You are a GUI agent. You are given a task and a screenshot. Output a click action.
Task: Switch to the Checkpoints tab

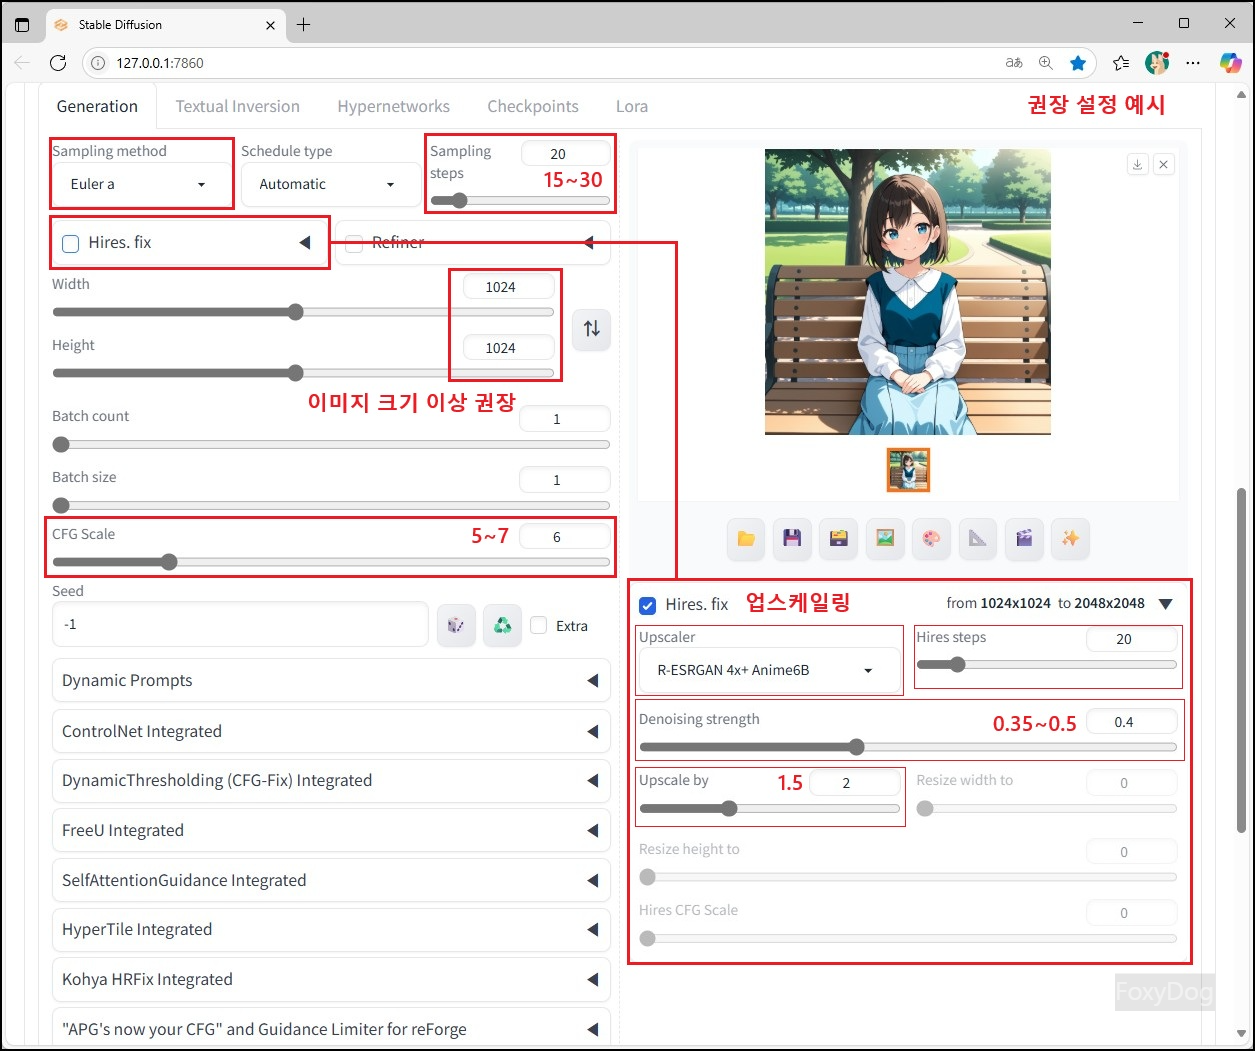(533, 106)
